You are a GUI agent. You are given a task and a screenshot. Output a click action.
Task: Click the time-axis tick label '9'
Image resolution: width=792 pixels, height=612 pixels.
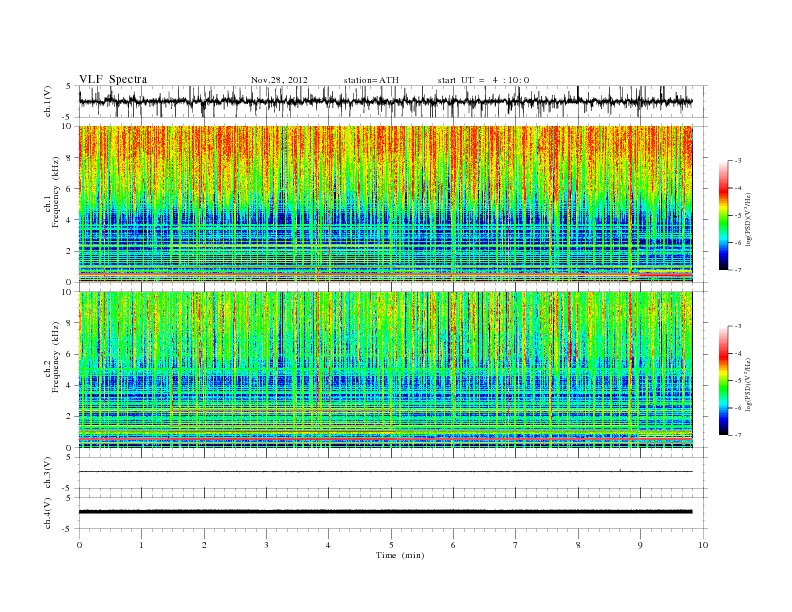pyautogui.click(x=640, y=545)
